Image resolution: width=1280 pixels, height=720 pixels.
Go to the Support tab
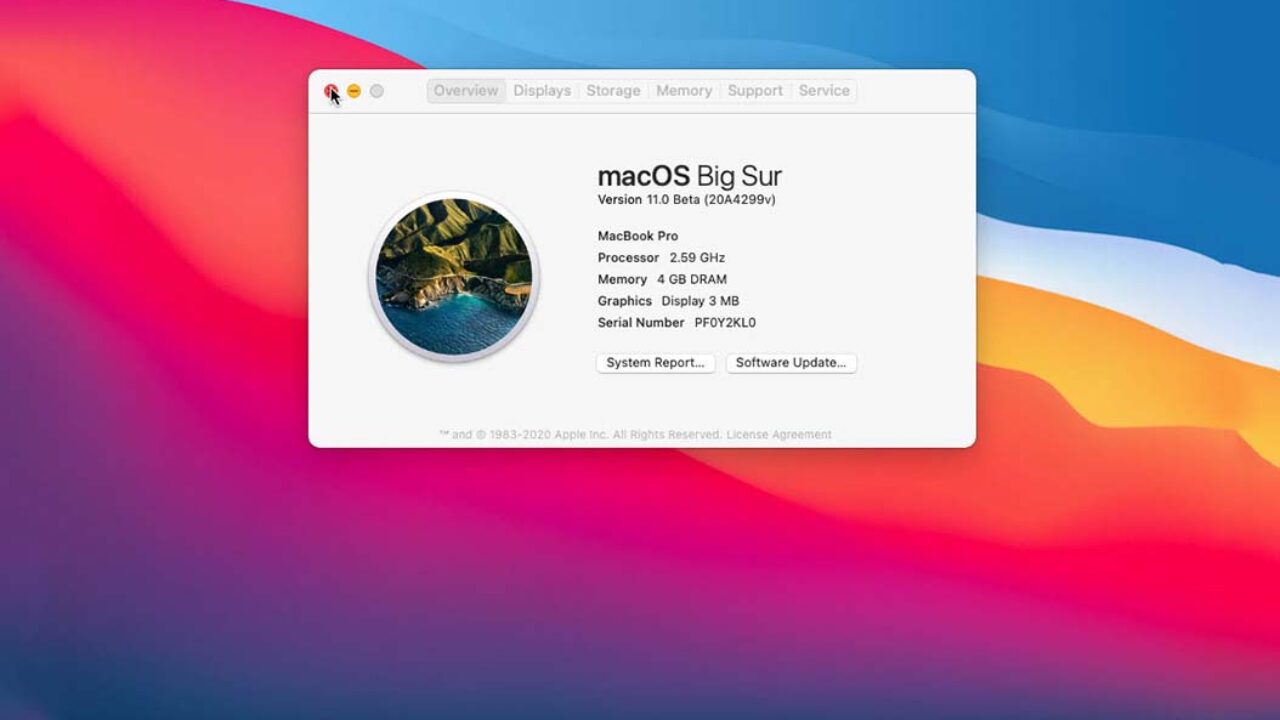pos(755,91)
